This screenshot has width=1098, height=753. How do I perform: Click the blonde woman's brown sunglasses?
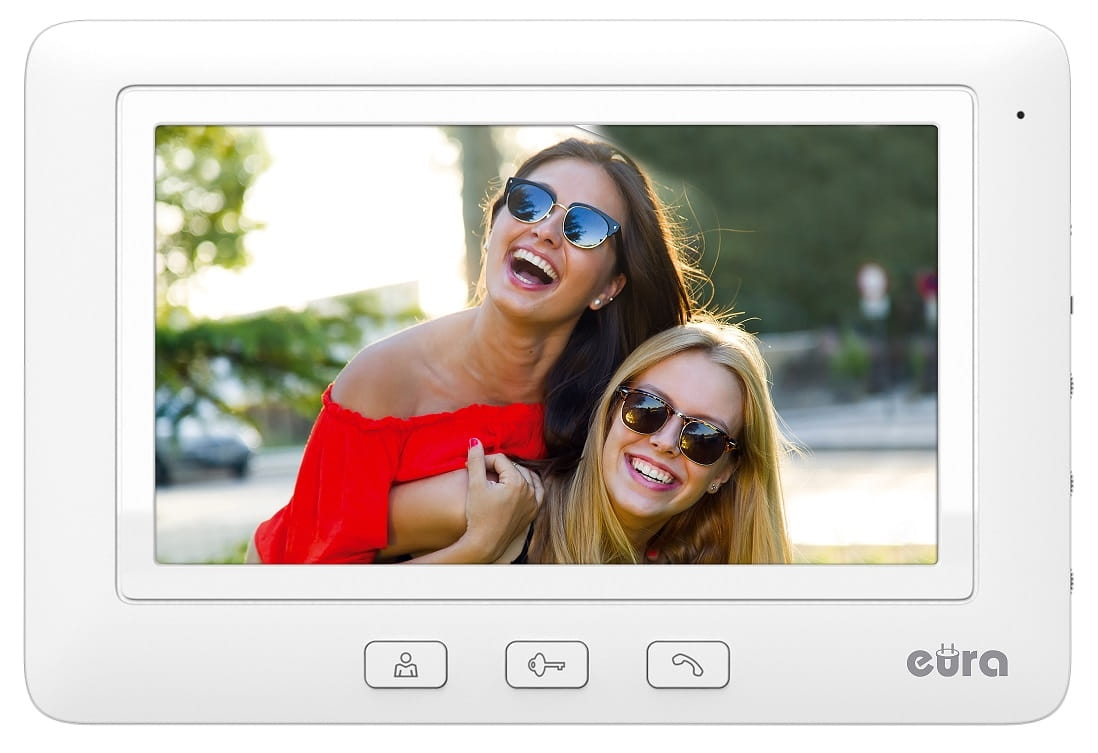pyautogui.click(x=676, y=424)
